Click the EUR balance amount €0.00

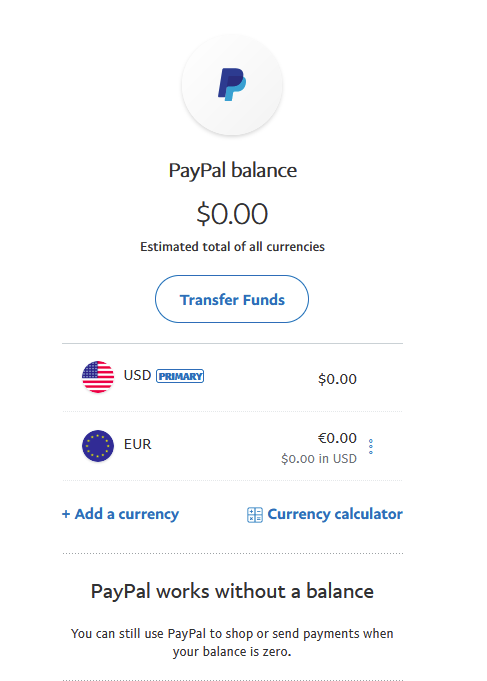click(x=337, y=438)
